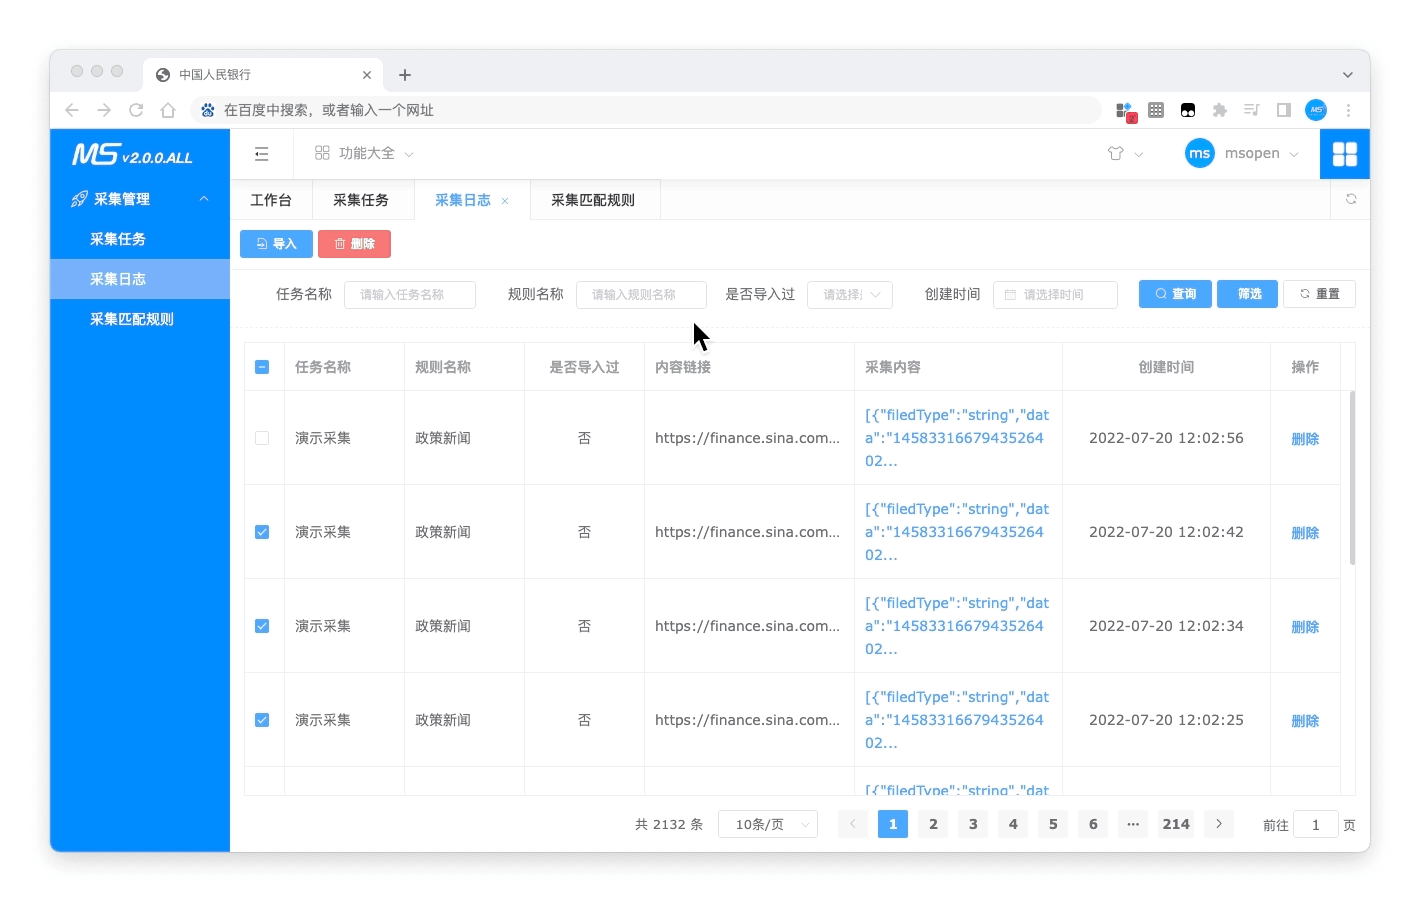Click the theme shirt icon

click(1116, 154)
